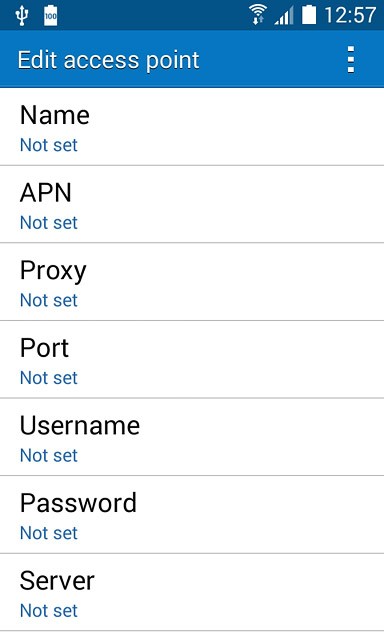
Task: Edit the APN field
Action: (x=192, y=204)
